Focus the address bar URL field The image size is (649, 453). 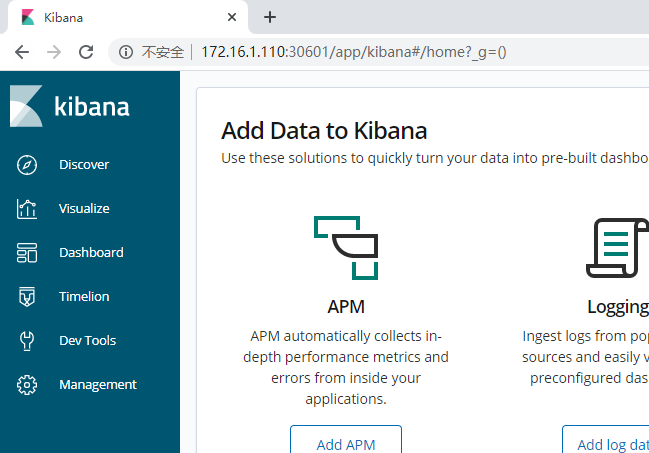pyautogui.click(x=353, y=52)
